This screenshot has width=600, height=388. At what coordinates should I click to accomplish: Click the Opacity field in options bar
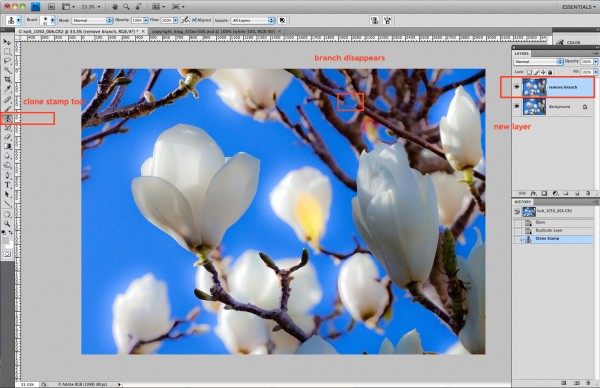[x=137, y=20]
